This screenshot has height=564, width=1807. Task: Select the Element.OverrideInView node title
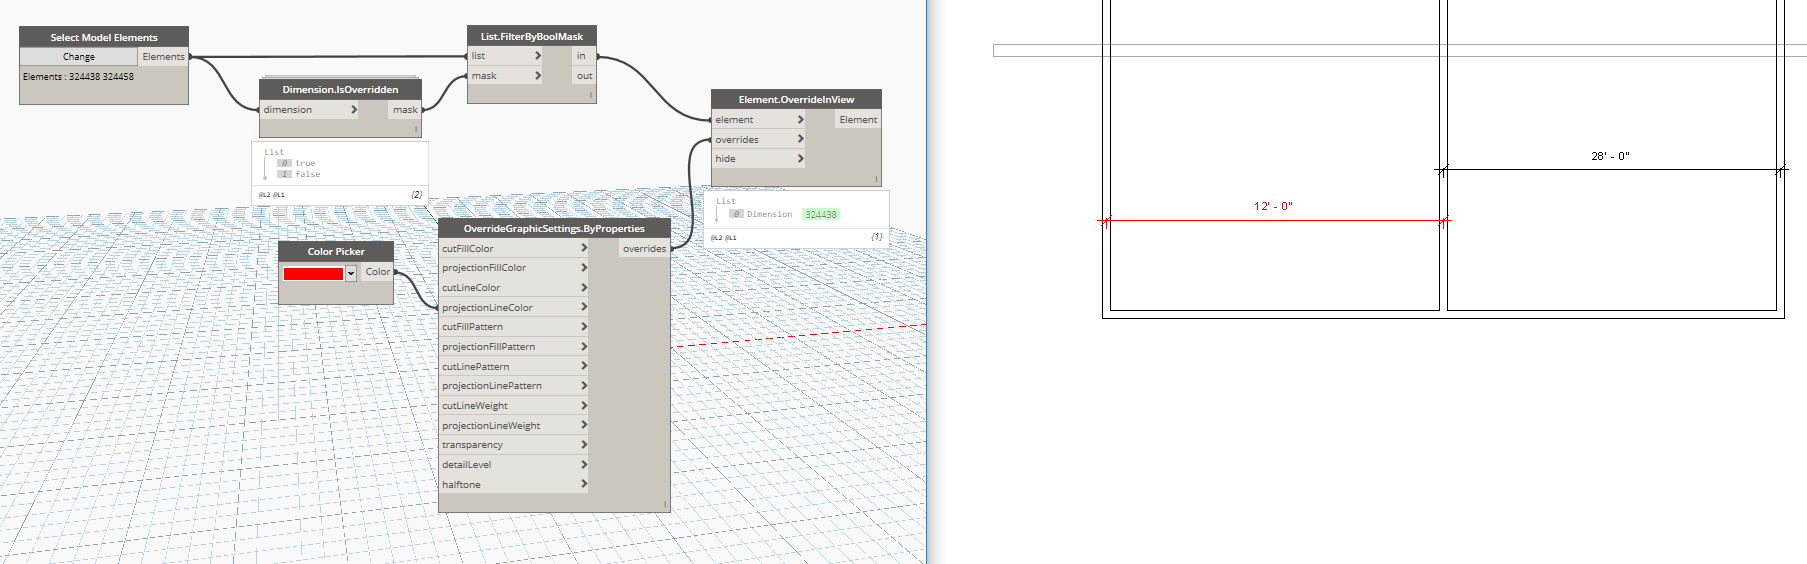pyautogui.click(x=796, y=99)
